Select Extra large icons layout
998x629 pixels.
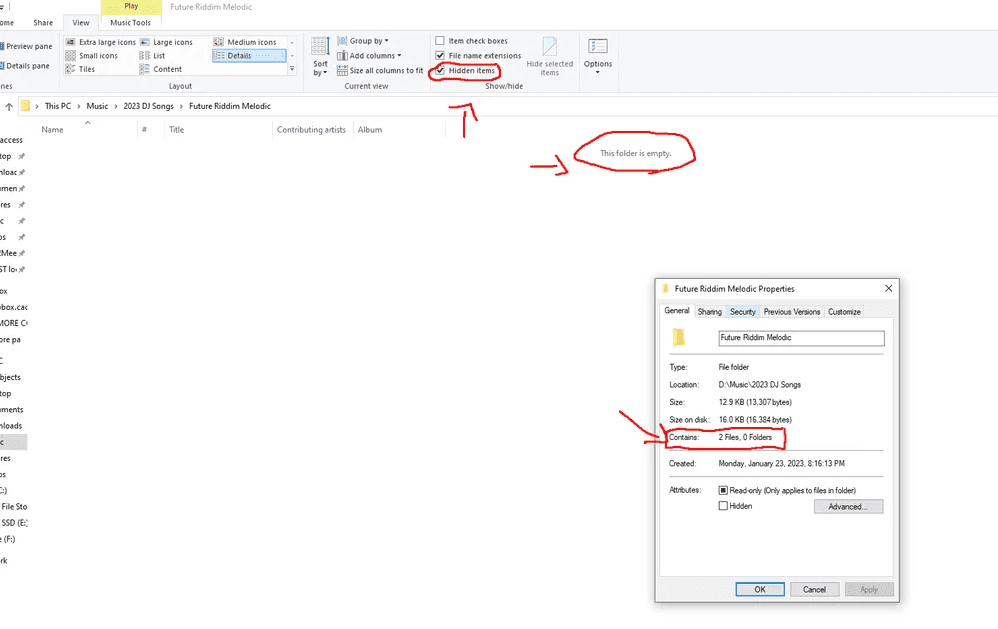point(101,42)
